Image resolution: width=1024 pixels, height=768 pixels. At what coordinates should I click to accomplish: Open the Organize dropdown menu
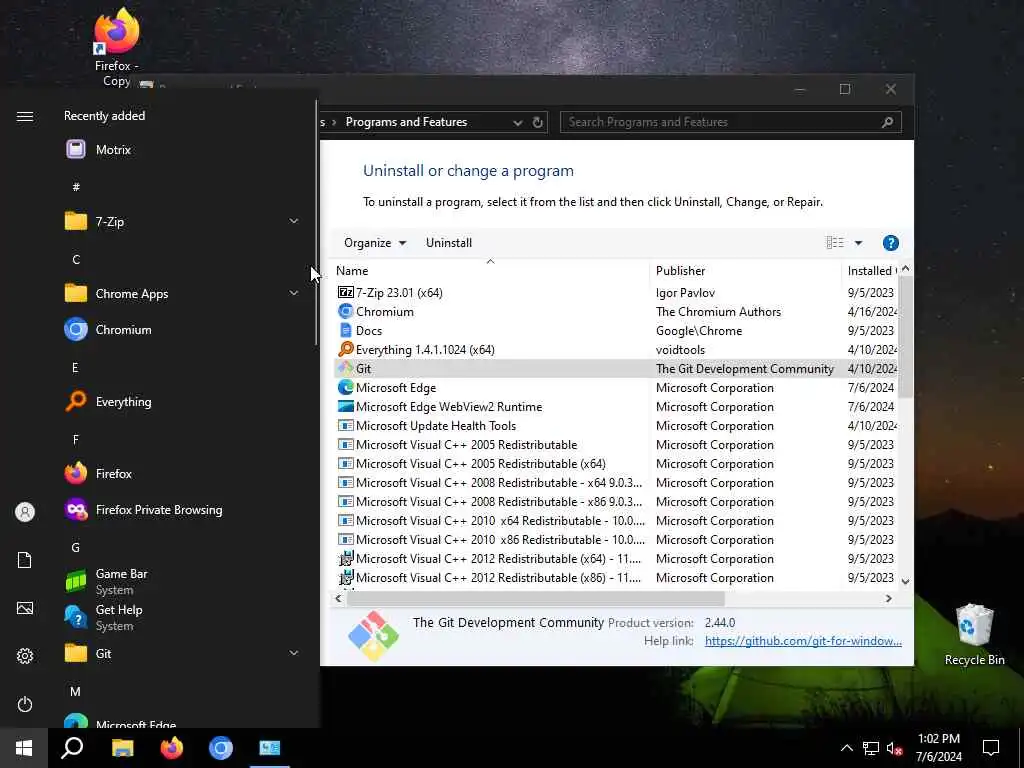click(375, 243)
